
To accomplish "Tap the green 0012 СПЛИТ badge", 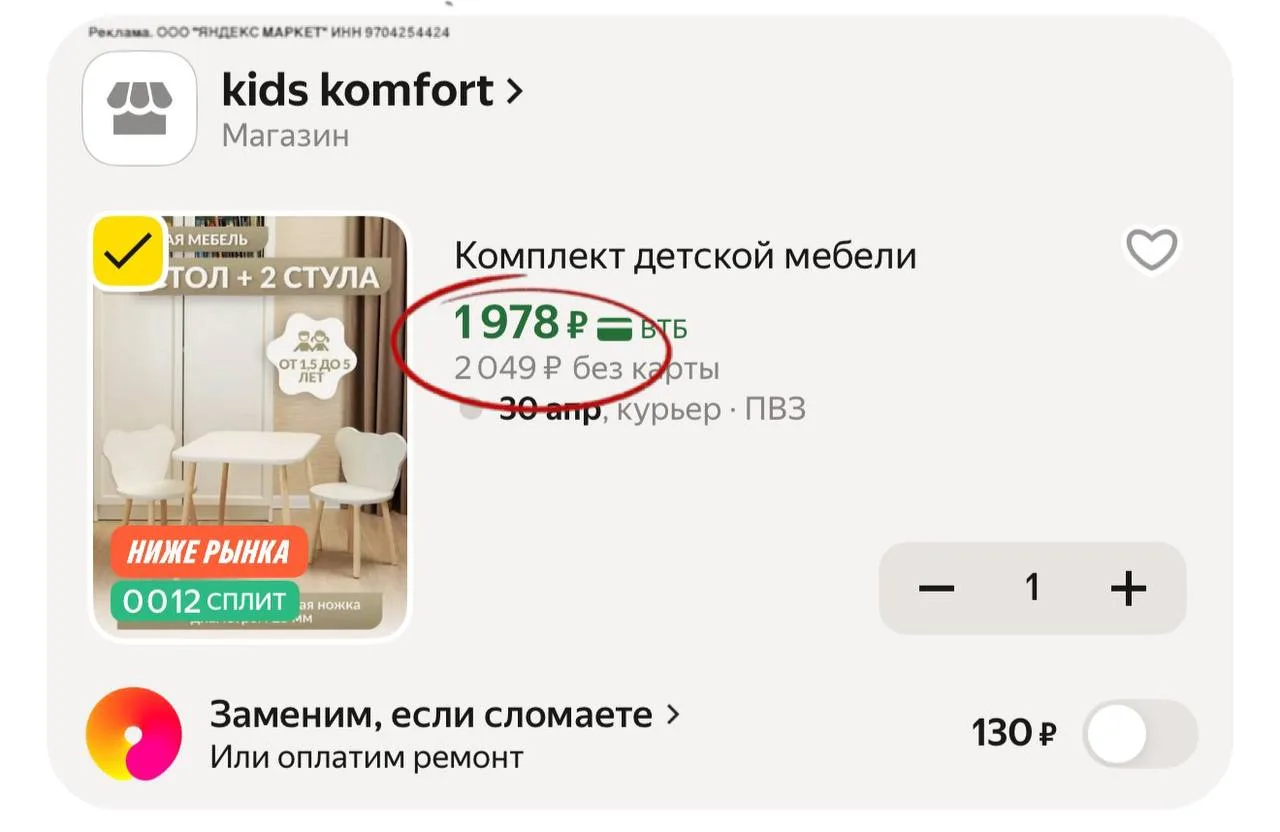I will (205, 601).
